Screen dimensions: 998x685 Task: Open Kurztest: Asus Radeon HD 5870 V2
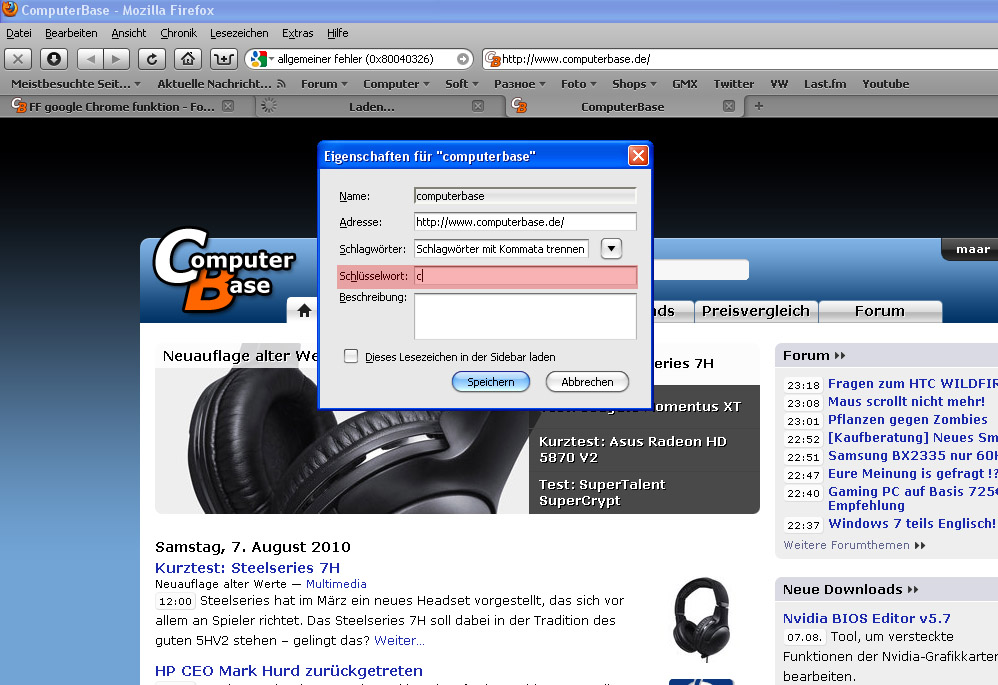point(633,449)
